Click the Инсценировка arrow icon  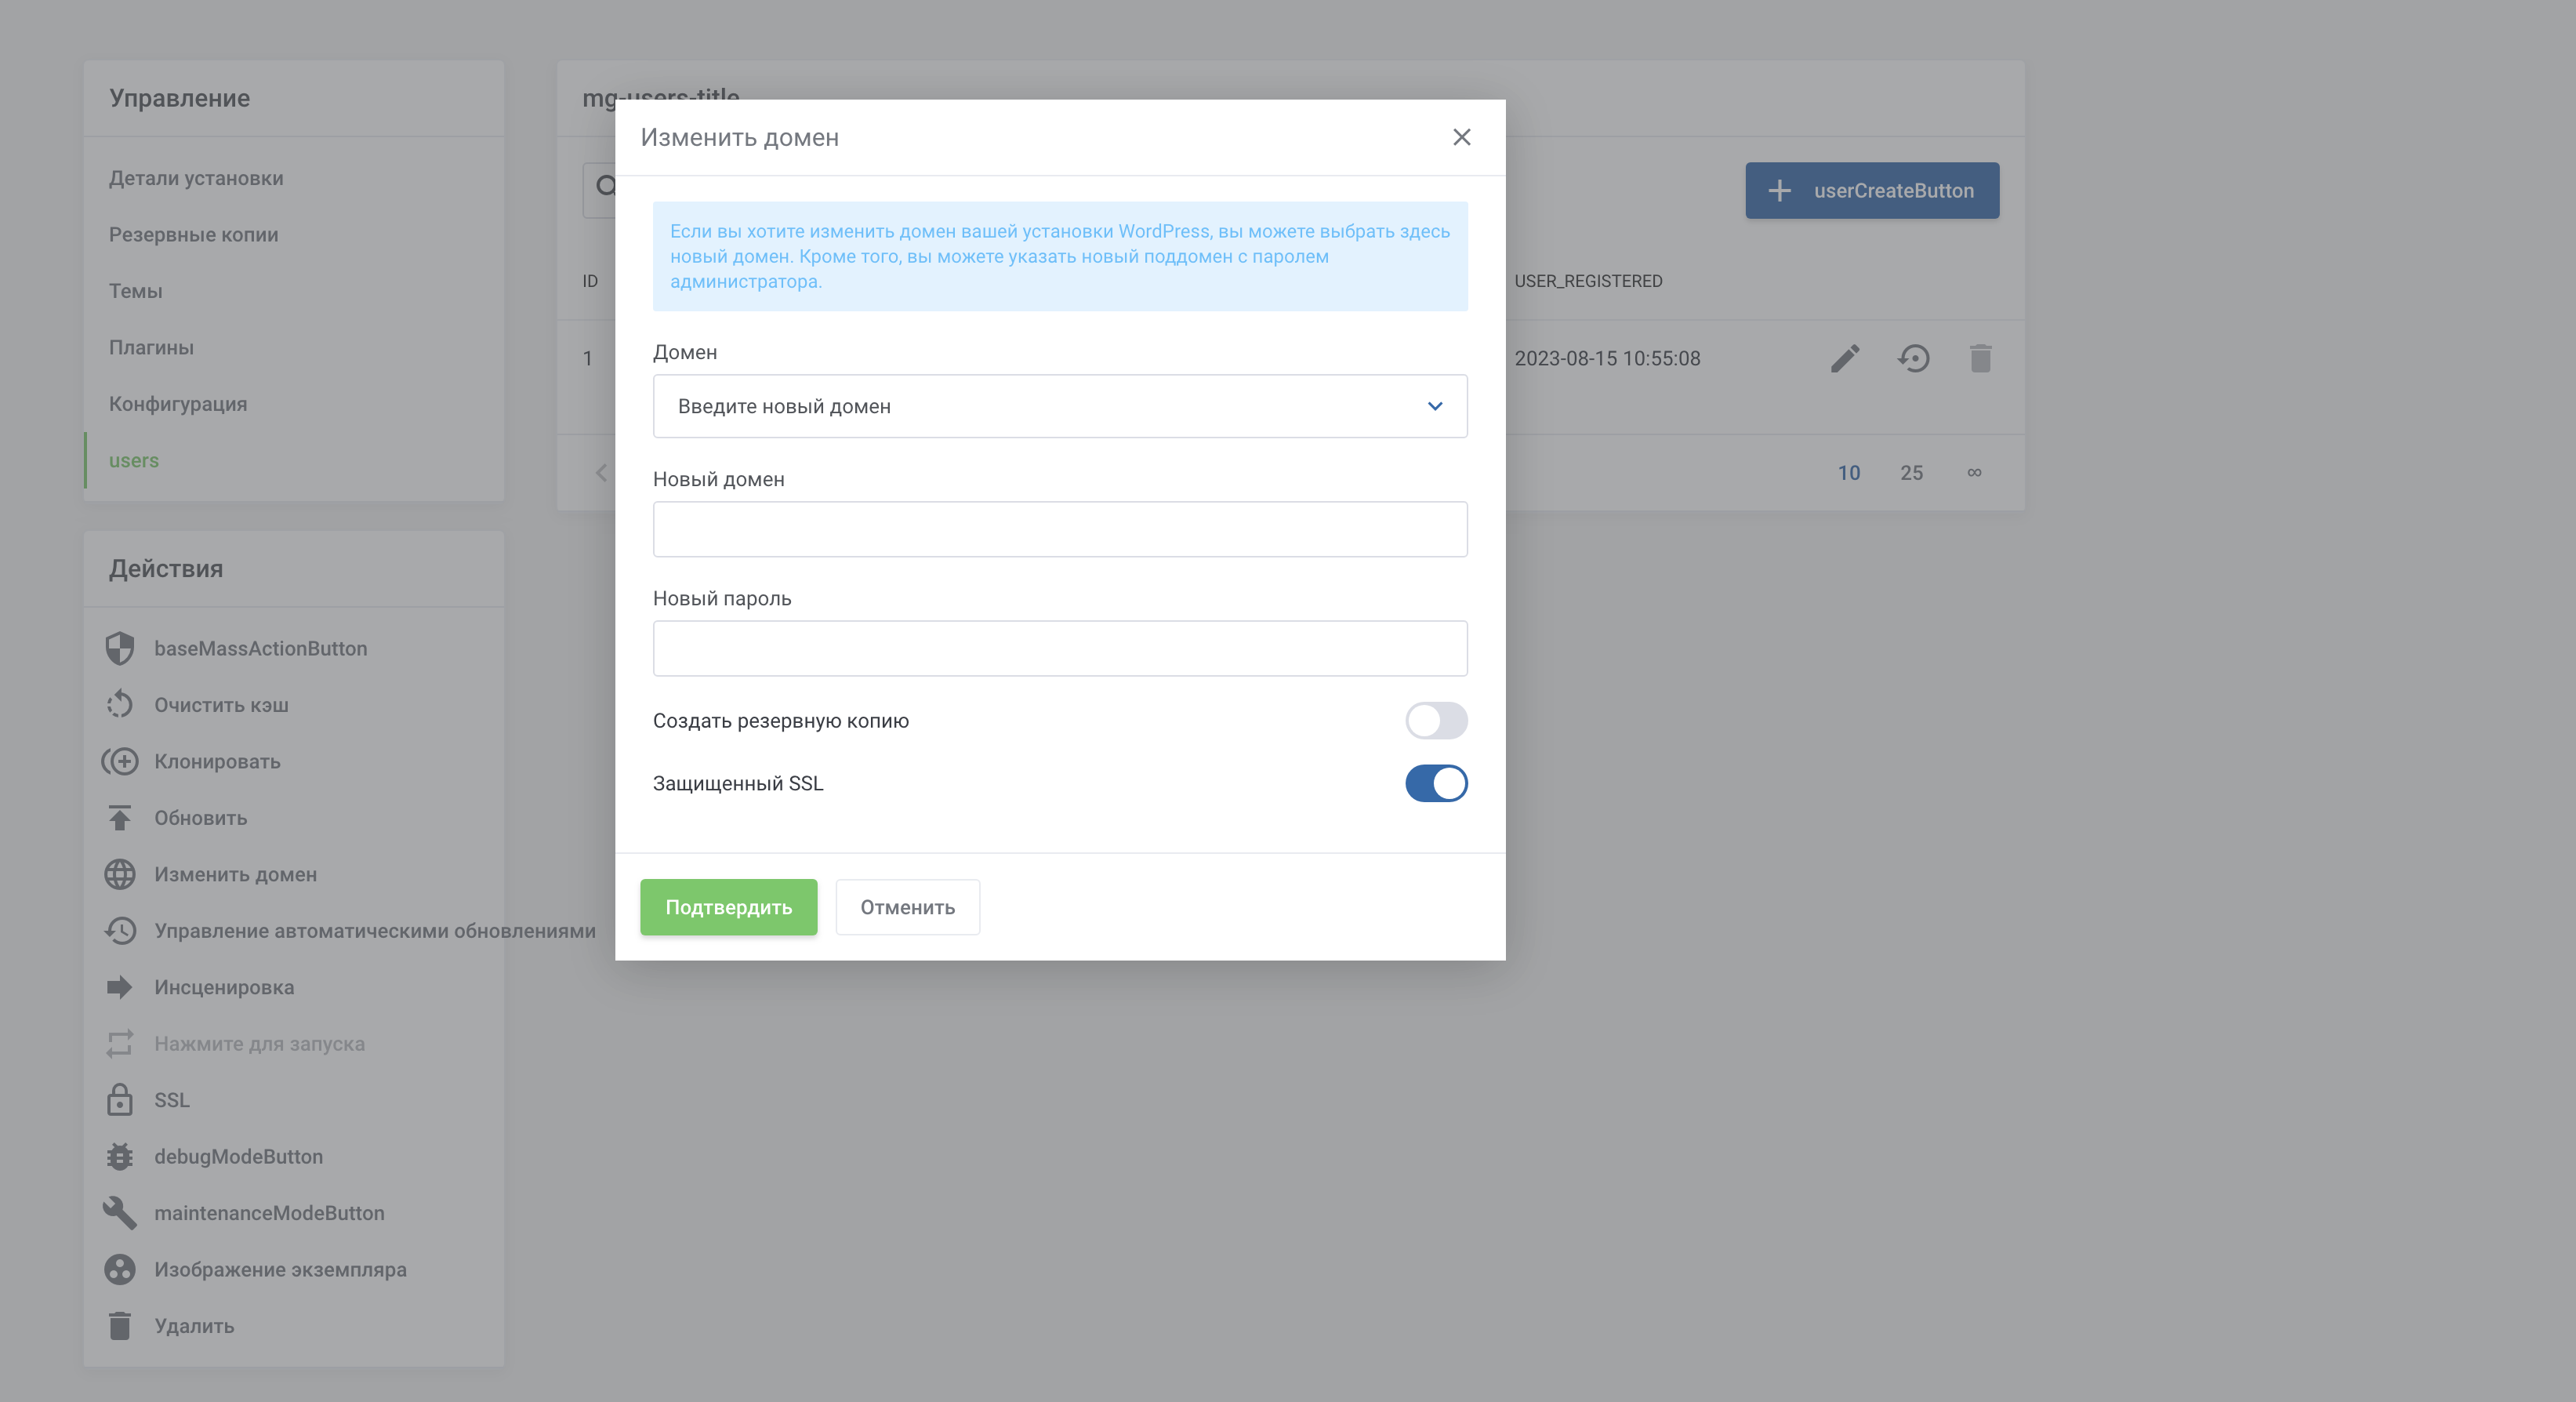119,987
